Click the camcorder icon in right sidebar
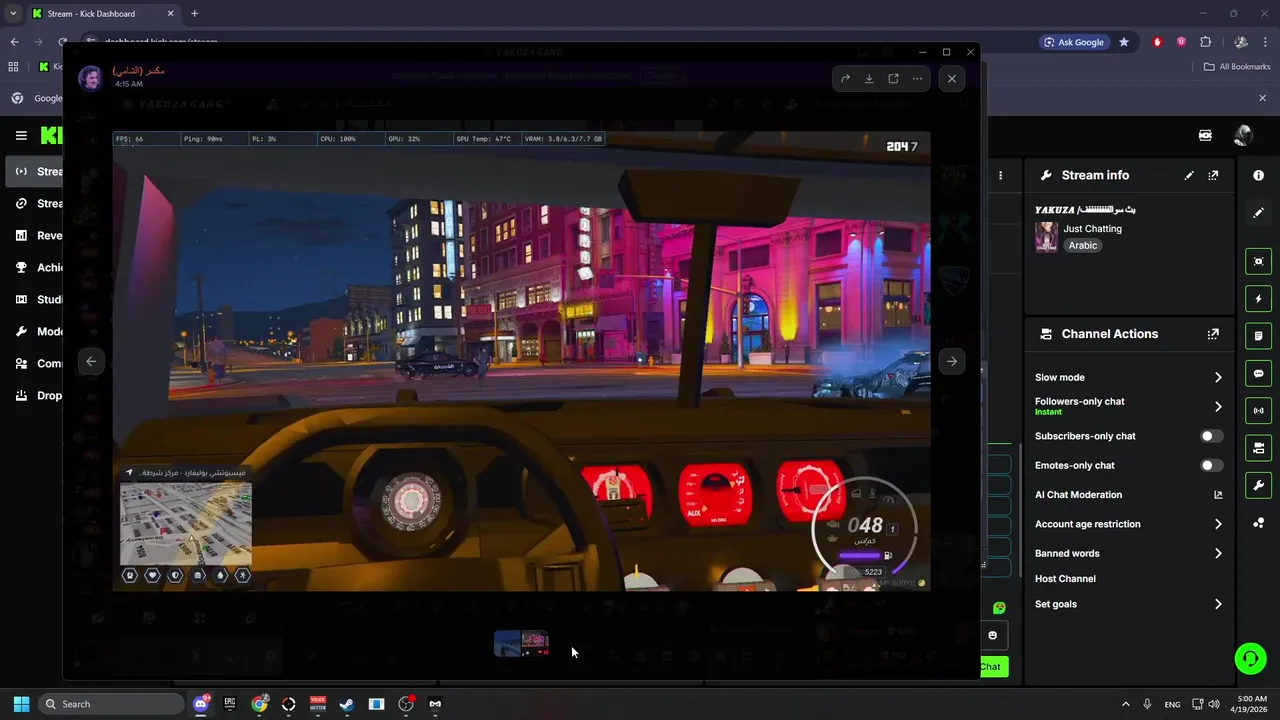This screenshot has width=1280, height=720. [x=1258, y=448]
